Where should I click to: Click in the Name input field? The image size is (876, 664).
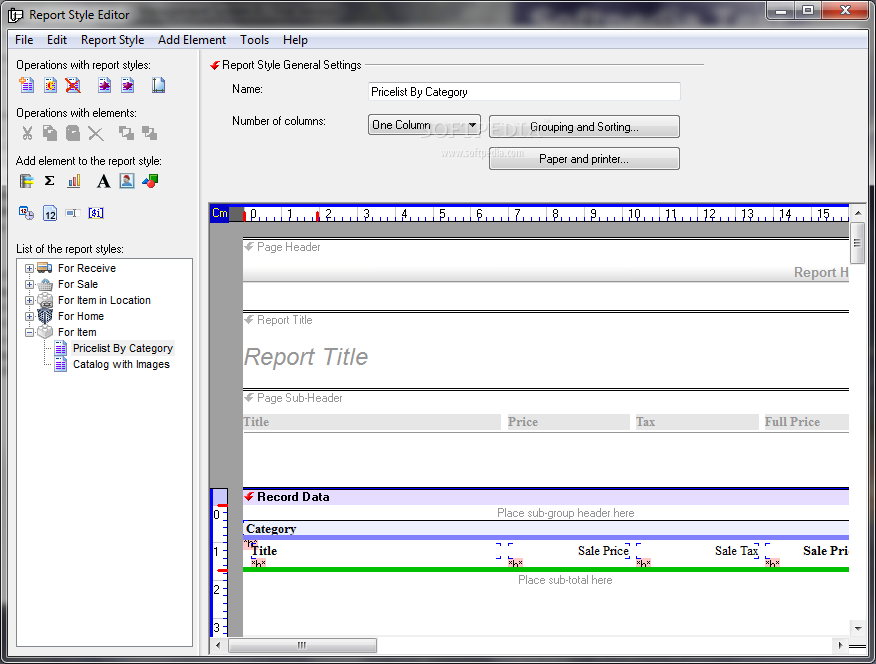(524, 92)
